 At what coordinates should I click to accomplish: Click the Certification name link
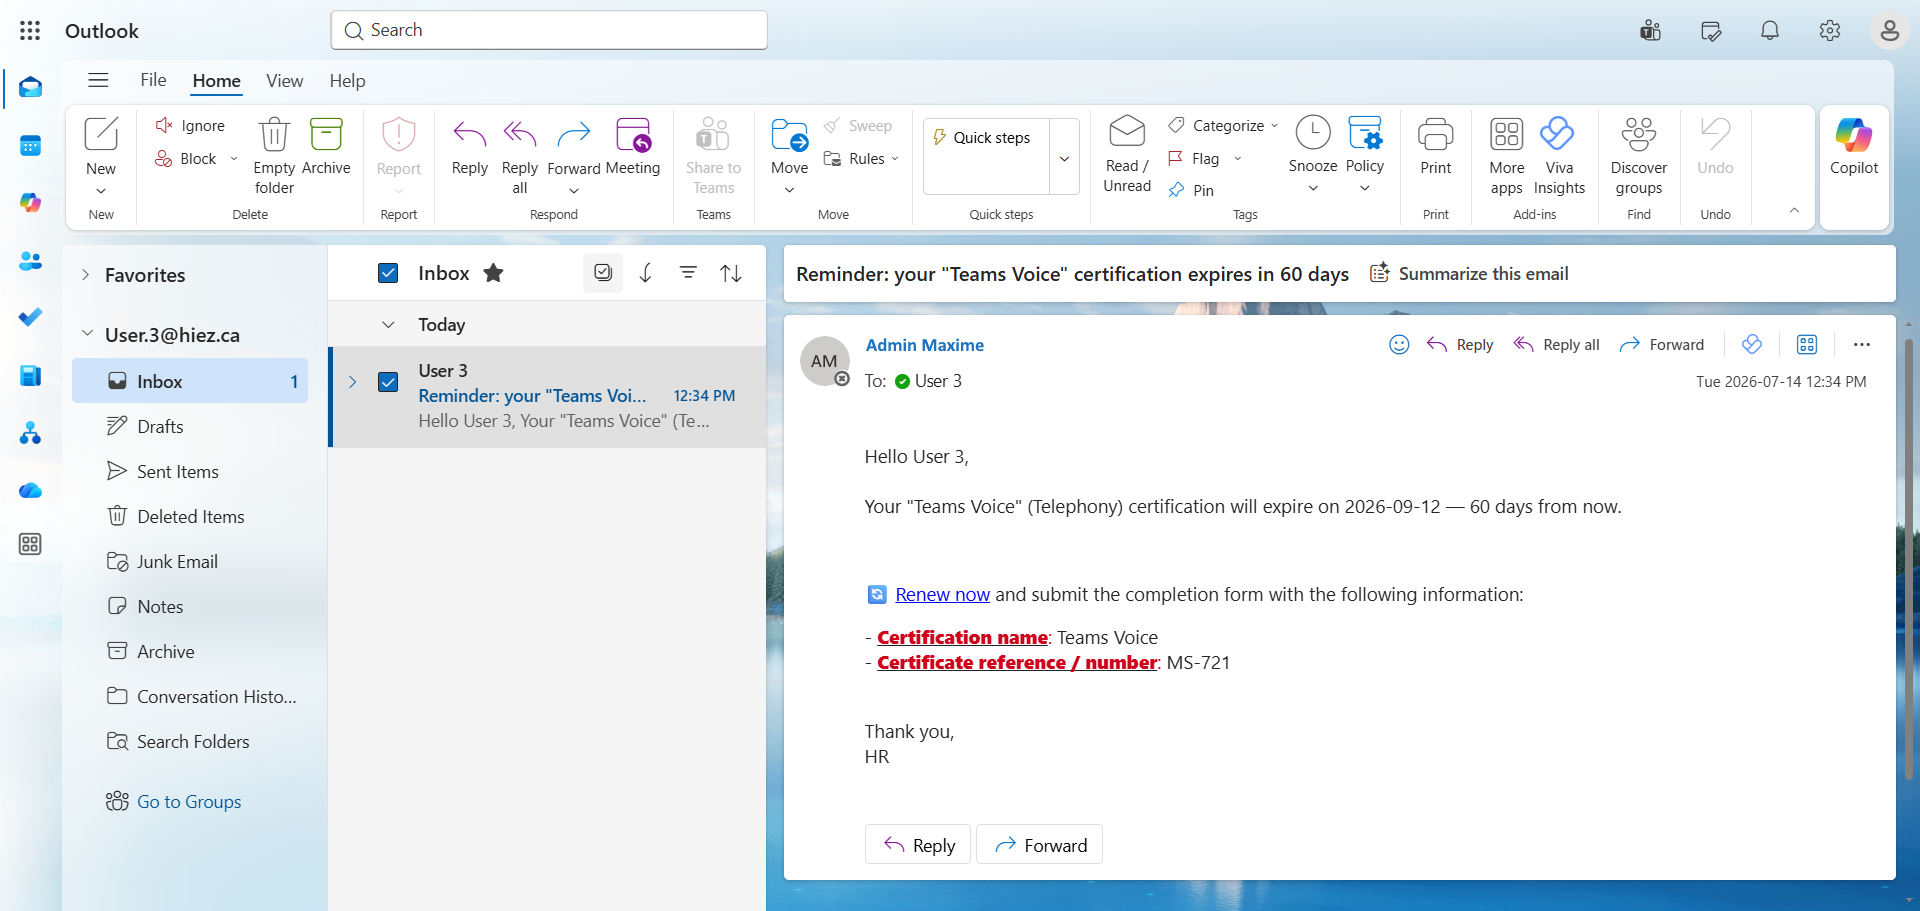click(x=962, y=638)
